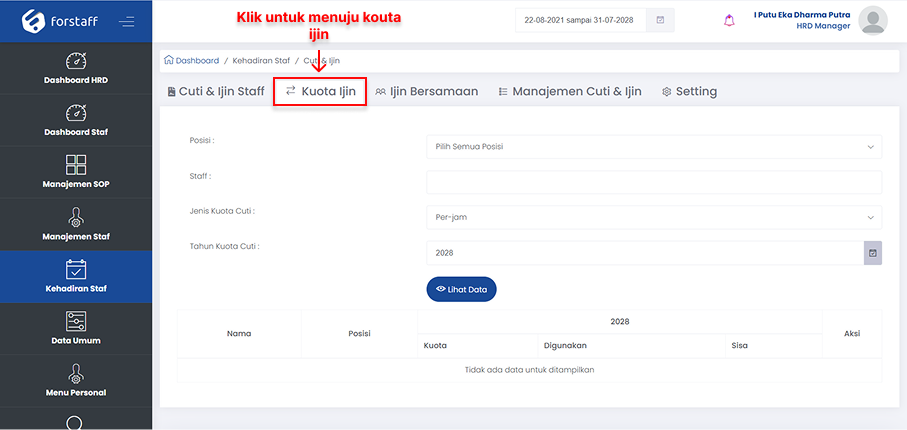Click the Aksi column header

(x=852, y=334)
